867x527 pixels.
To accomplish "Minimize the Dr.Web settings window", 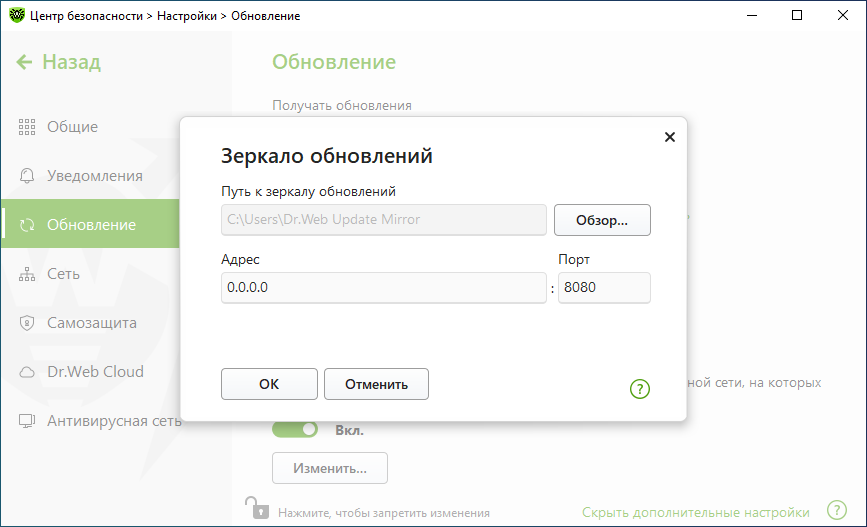I will pyautogui.click(x=751, y=15).
